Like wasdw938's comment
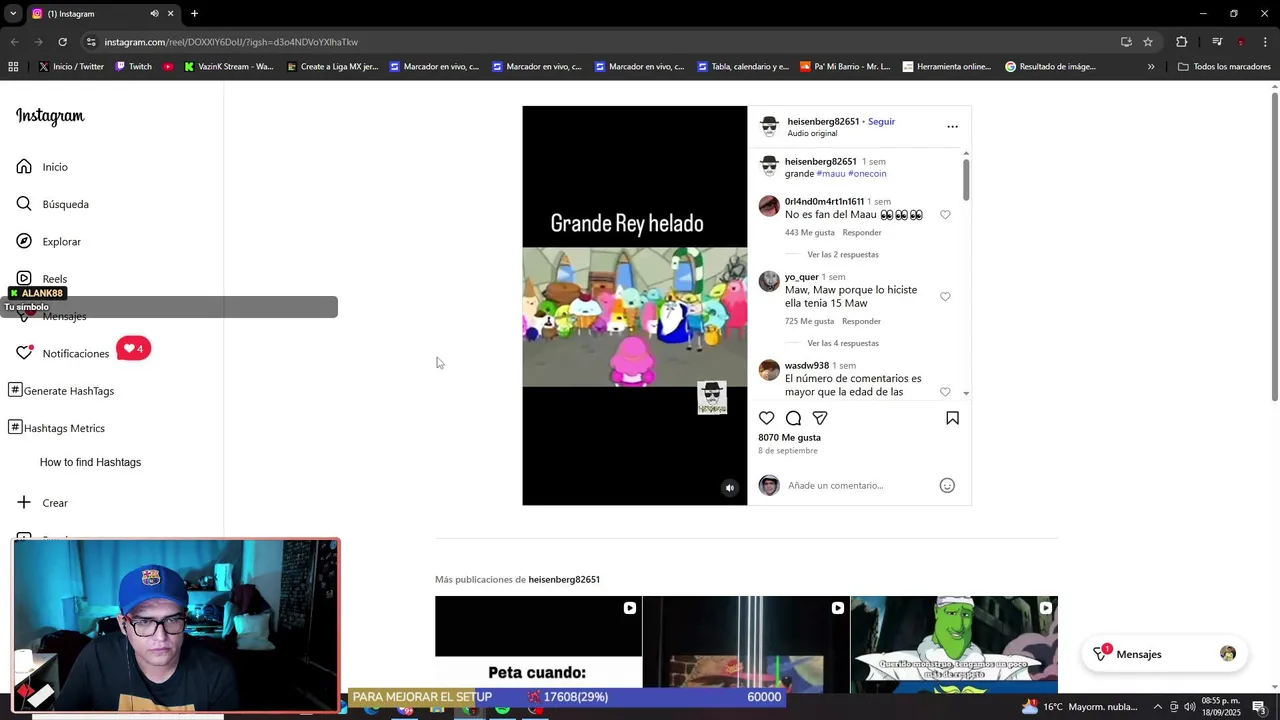1280x720 pixels. pos(945,392)
